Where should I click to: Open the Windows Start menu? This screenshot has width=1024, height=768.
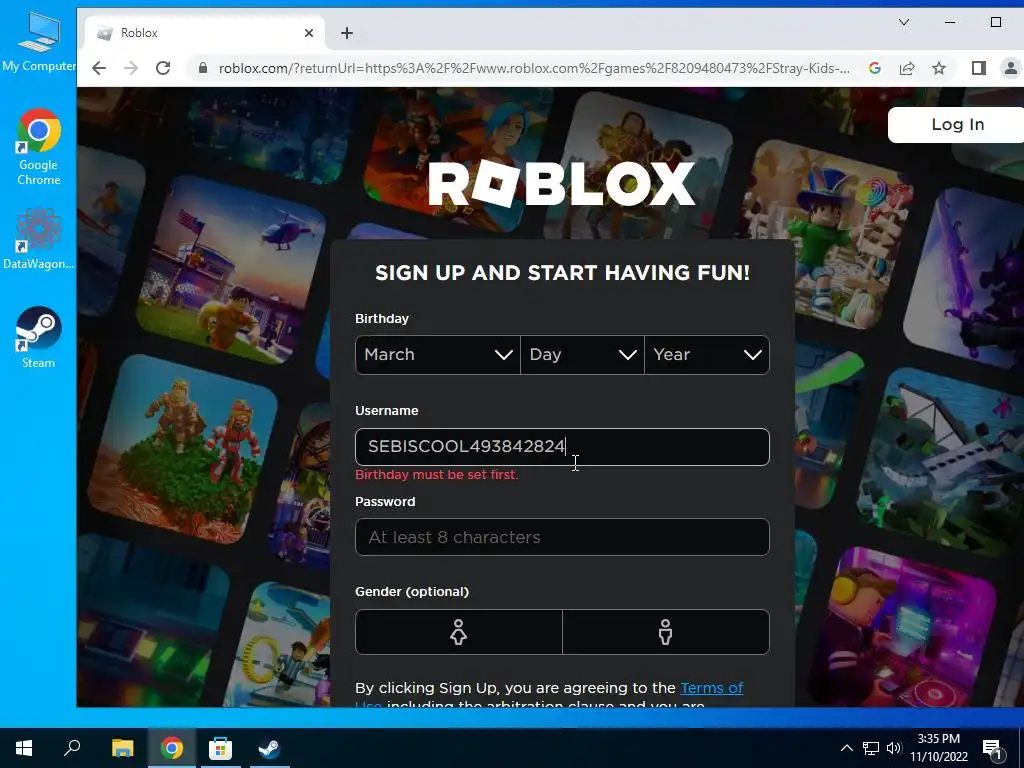click(24, 748)
